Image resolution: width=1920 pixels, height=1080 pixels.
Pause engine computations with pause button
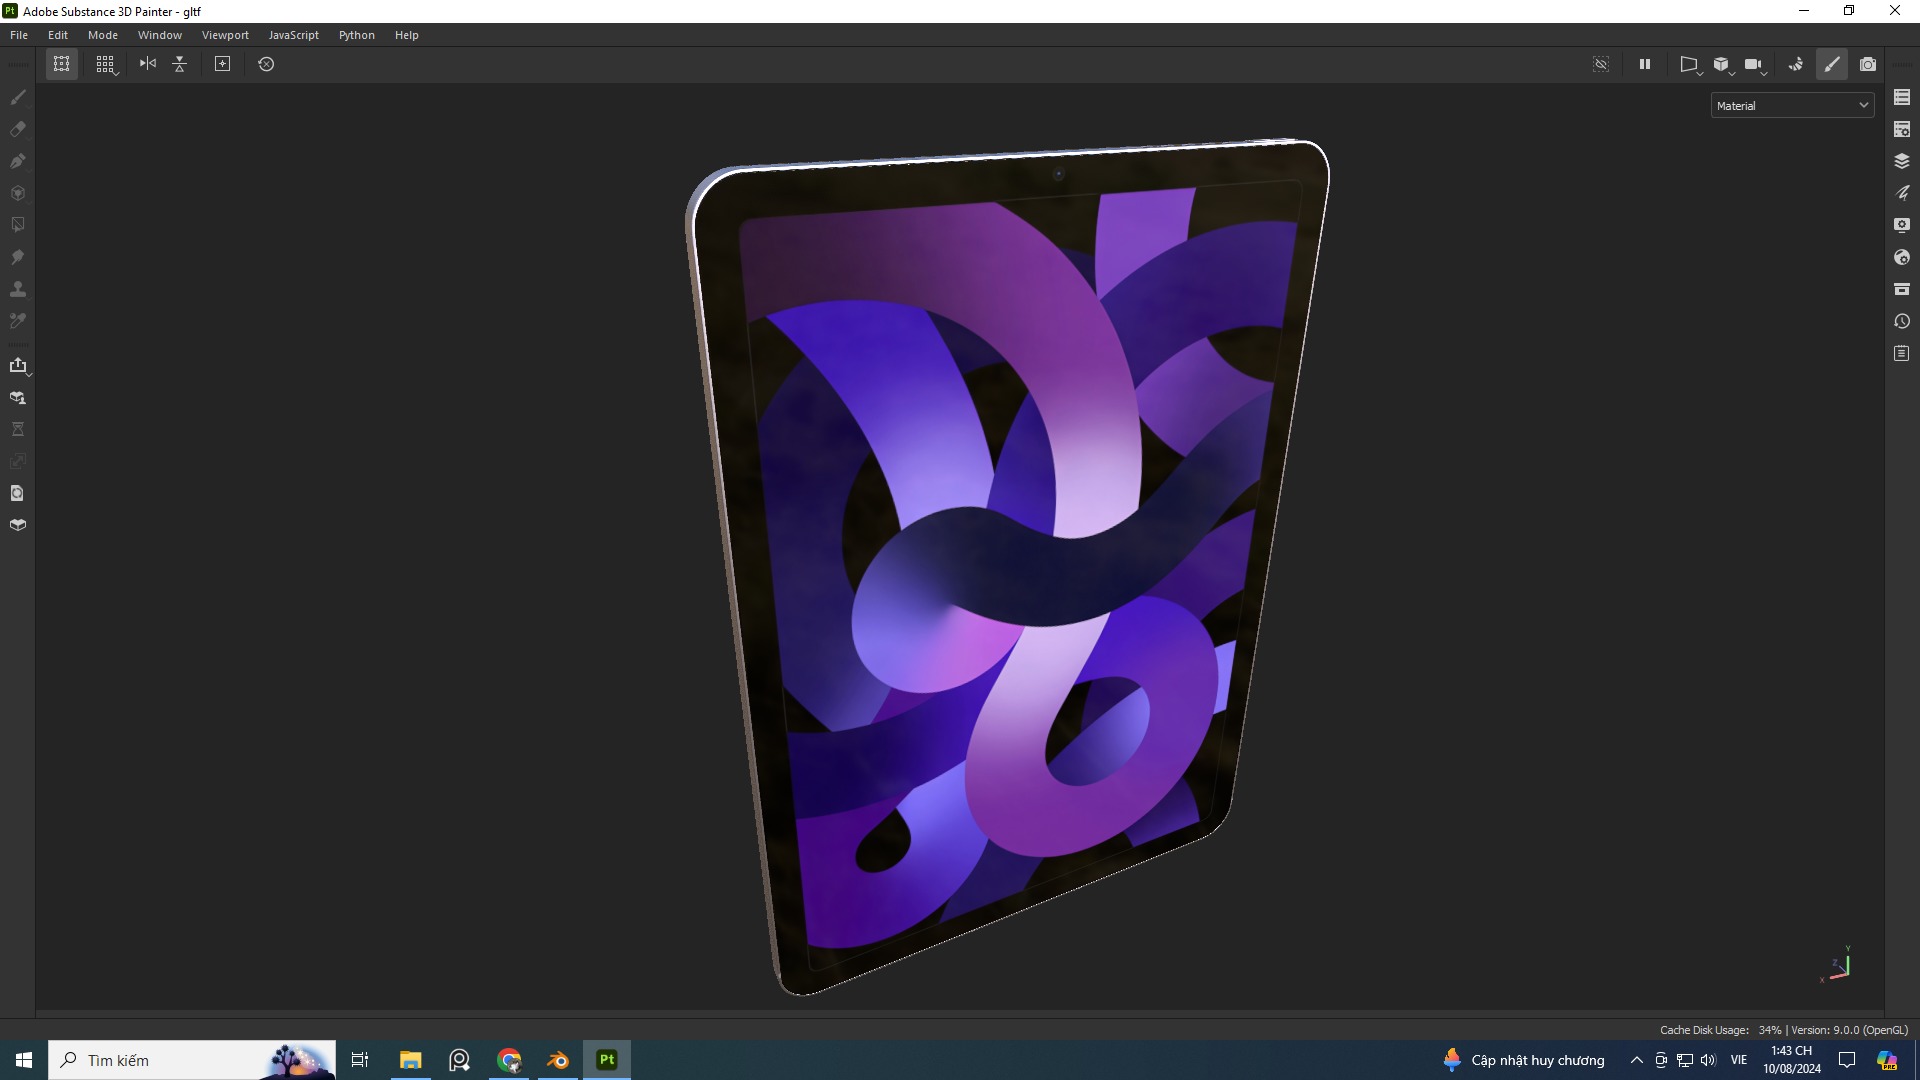(1645, 64)
